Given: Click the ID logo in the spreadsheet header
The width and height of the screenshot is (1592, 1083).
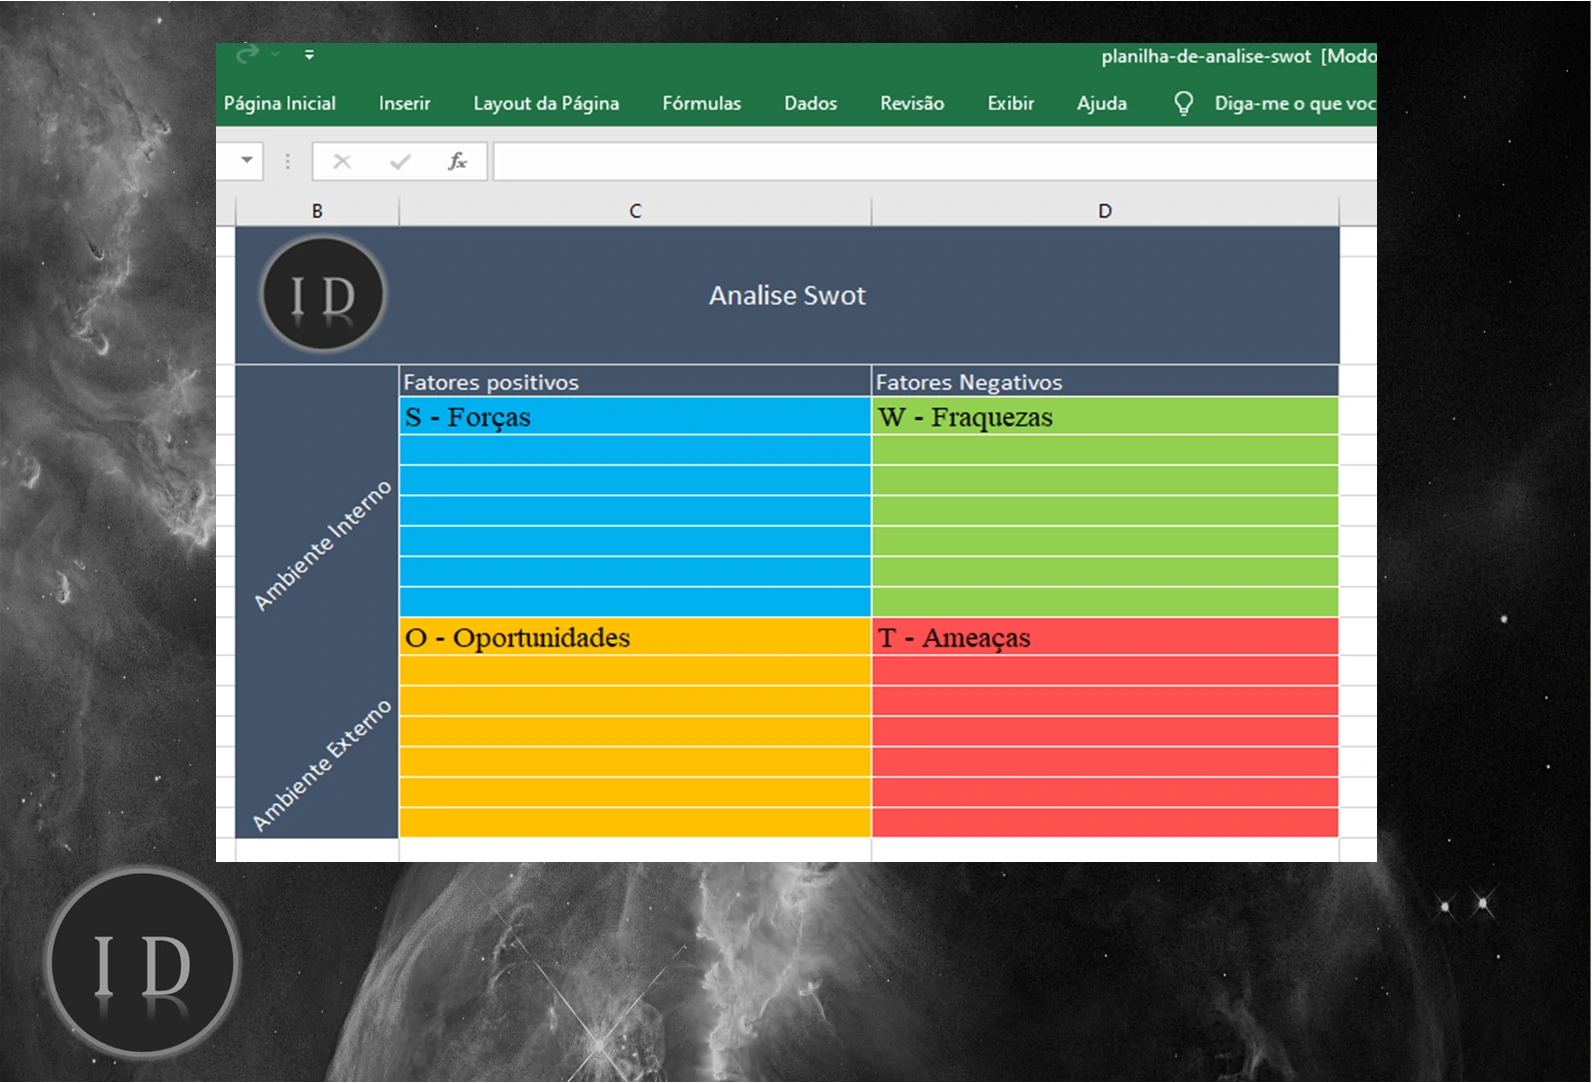Looking at the screenshot, I should point(322,295).
